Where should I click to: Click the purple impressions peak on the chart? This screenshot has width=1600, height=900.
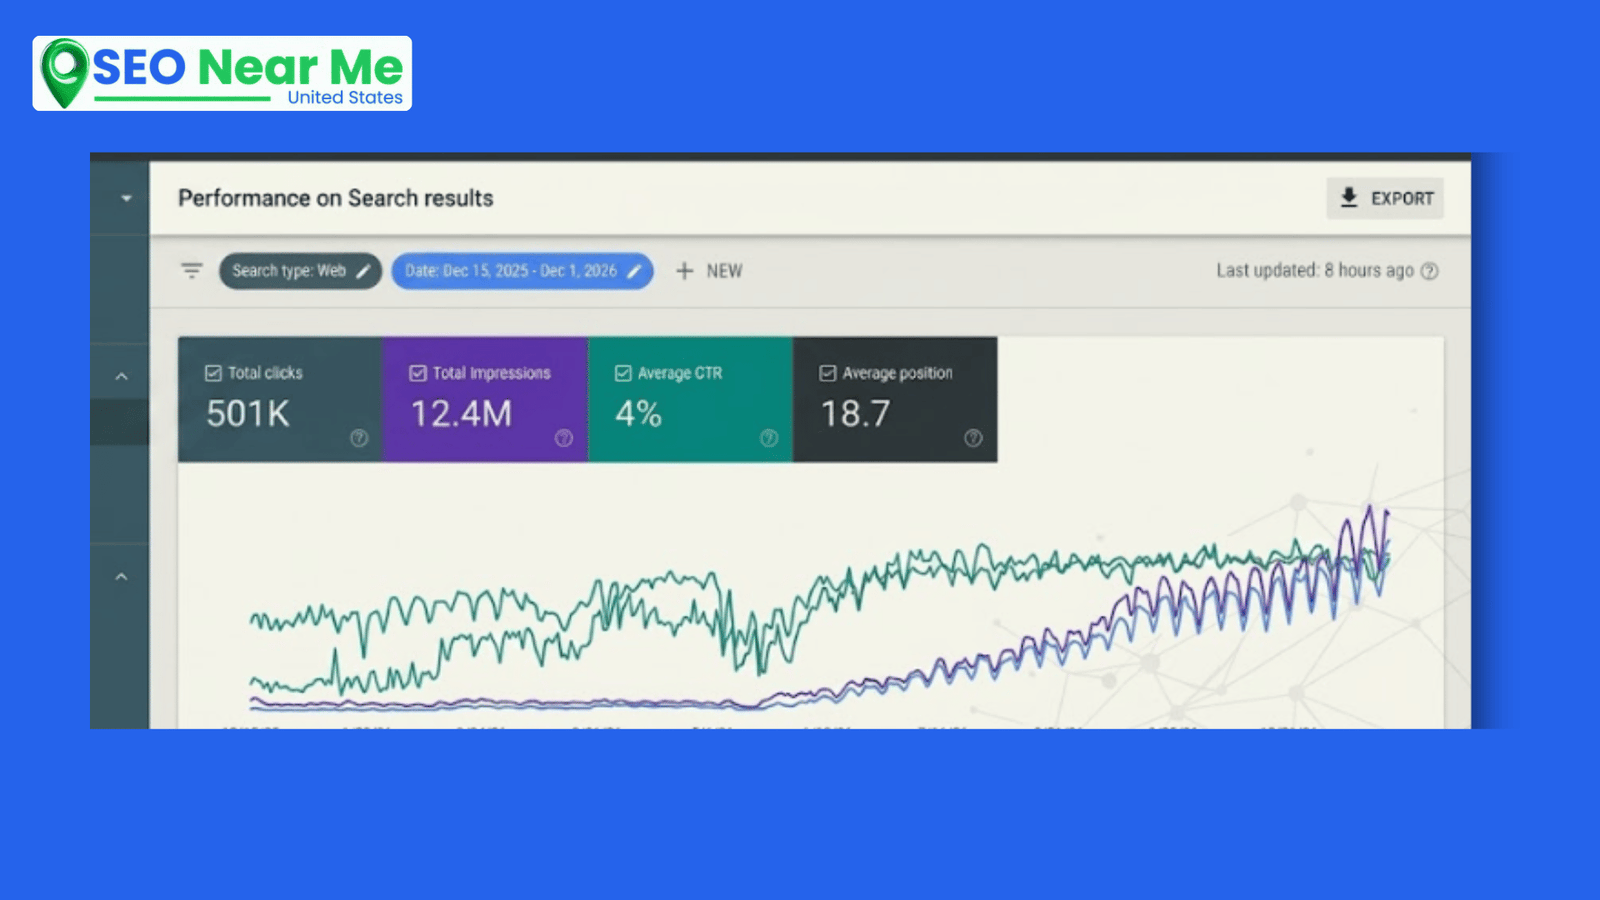coord(1371,509)
